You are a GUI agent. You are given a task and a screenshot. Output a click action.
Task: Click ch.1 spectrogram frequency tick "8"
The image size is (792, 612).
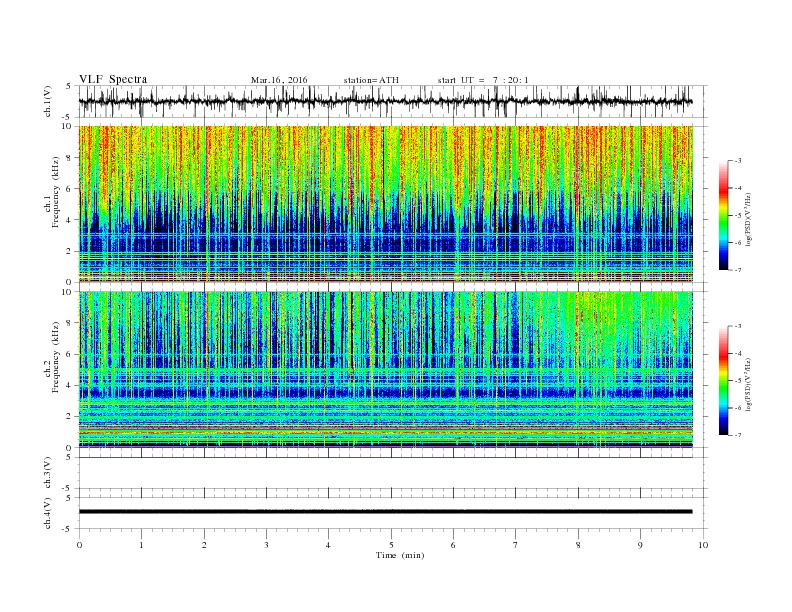point(70,158)
